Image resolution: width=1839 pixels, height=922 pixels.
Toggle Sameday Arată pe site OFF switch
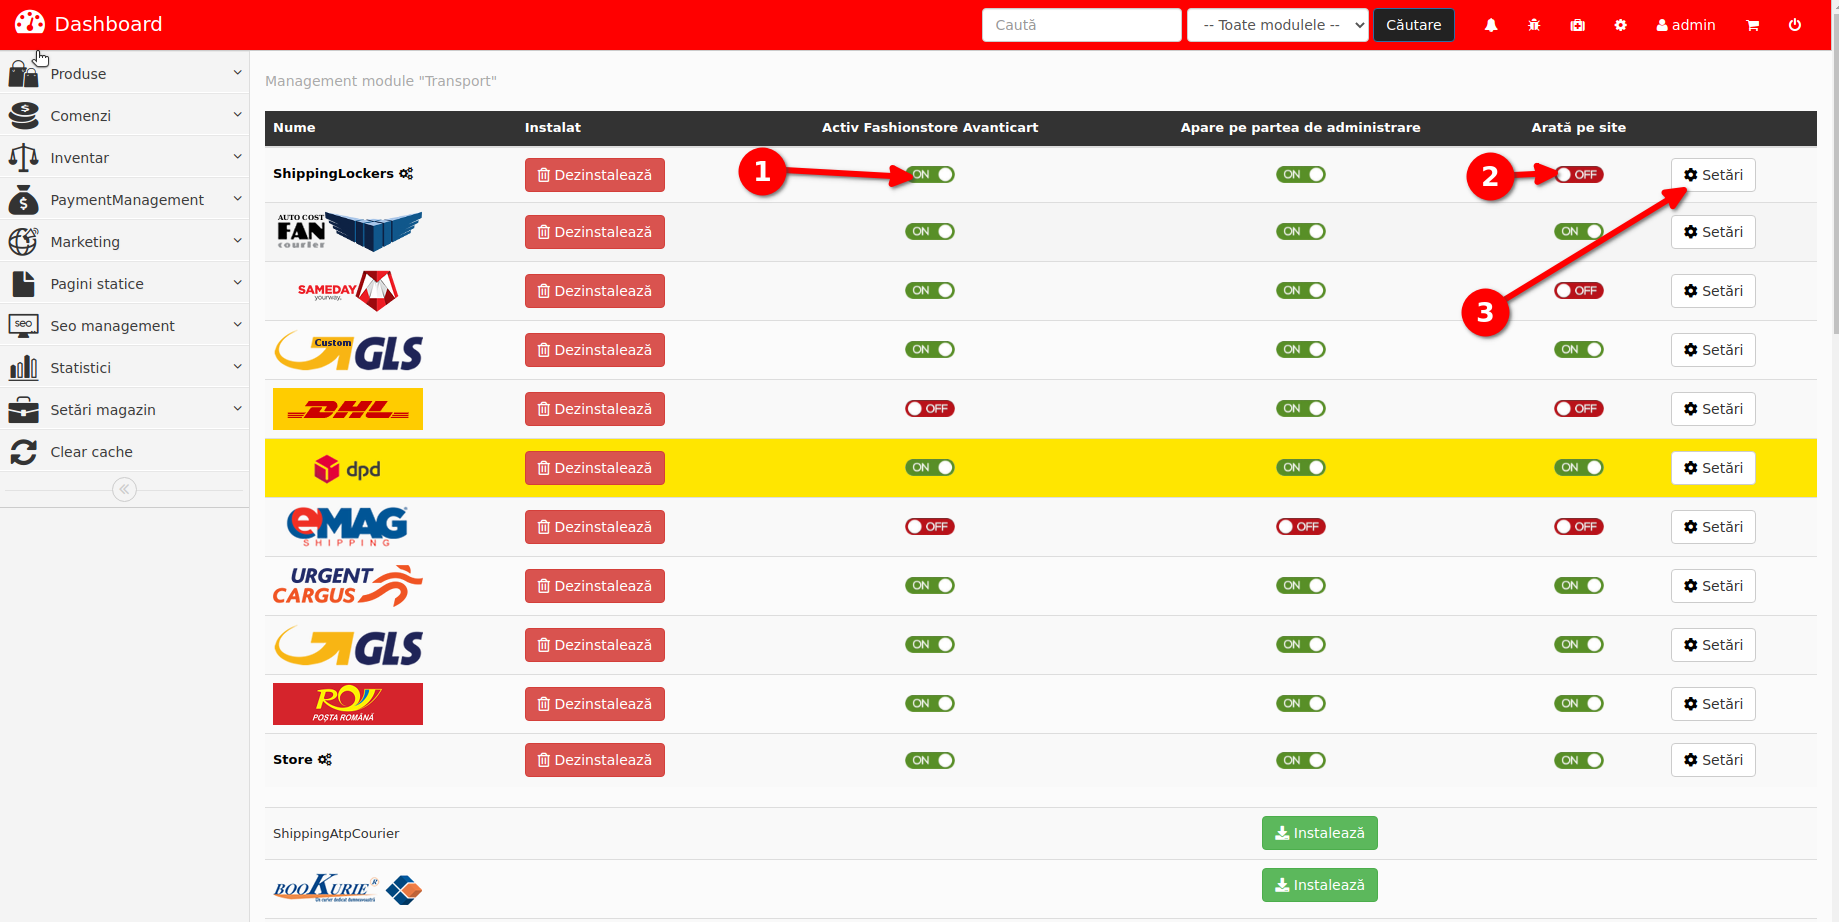point(1579,290)
